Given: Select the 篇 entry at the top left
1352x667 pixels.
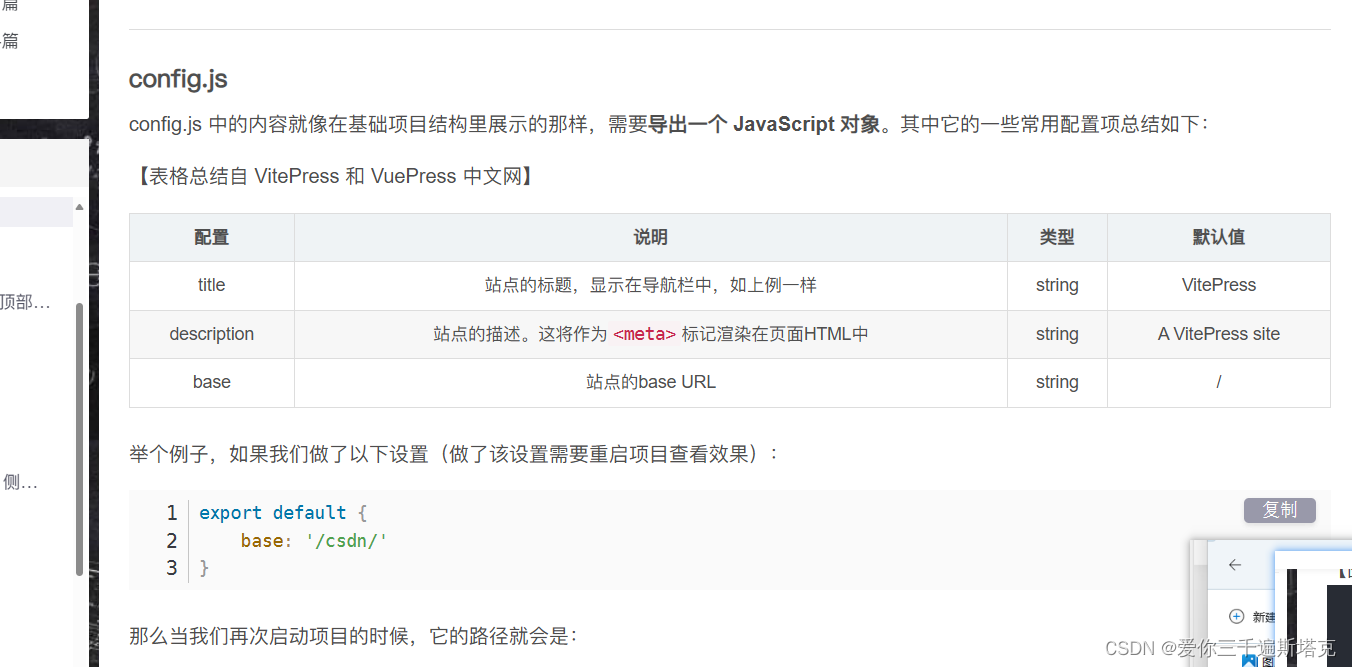Looking at the screenshot, I should coord(10,40).
